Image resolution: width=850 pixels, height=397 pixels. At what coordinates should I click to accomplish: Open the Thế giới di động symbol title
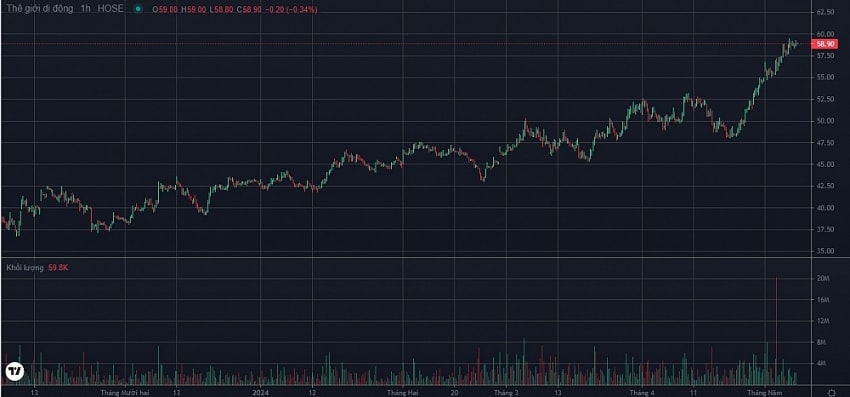pos(38,9)
